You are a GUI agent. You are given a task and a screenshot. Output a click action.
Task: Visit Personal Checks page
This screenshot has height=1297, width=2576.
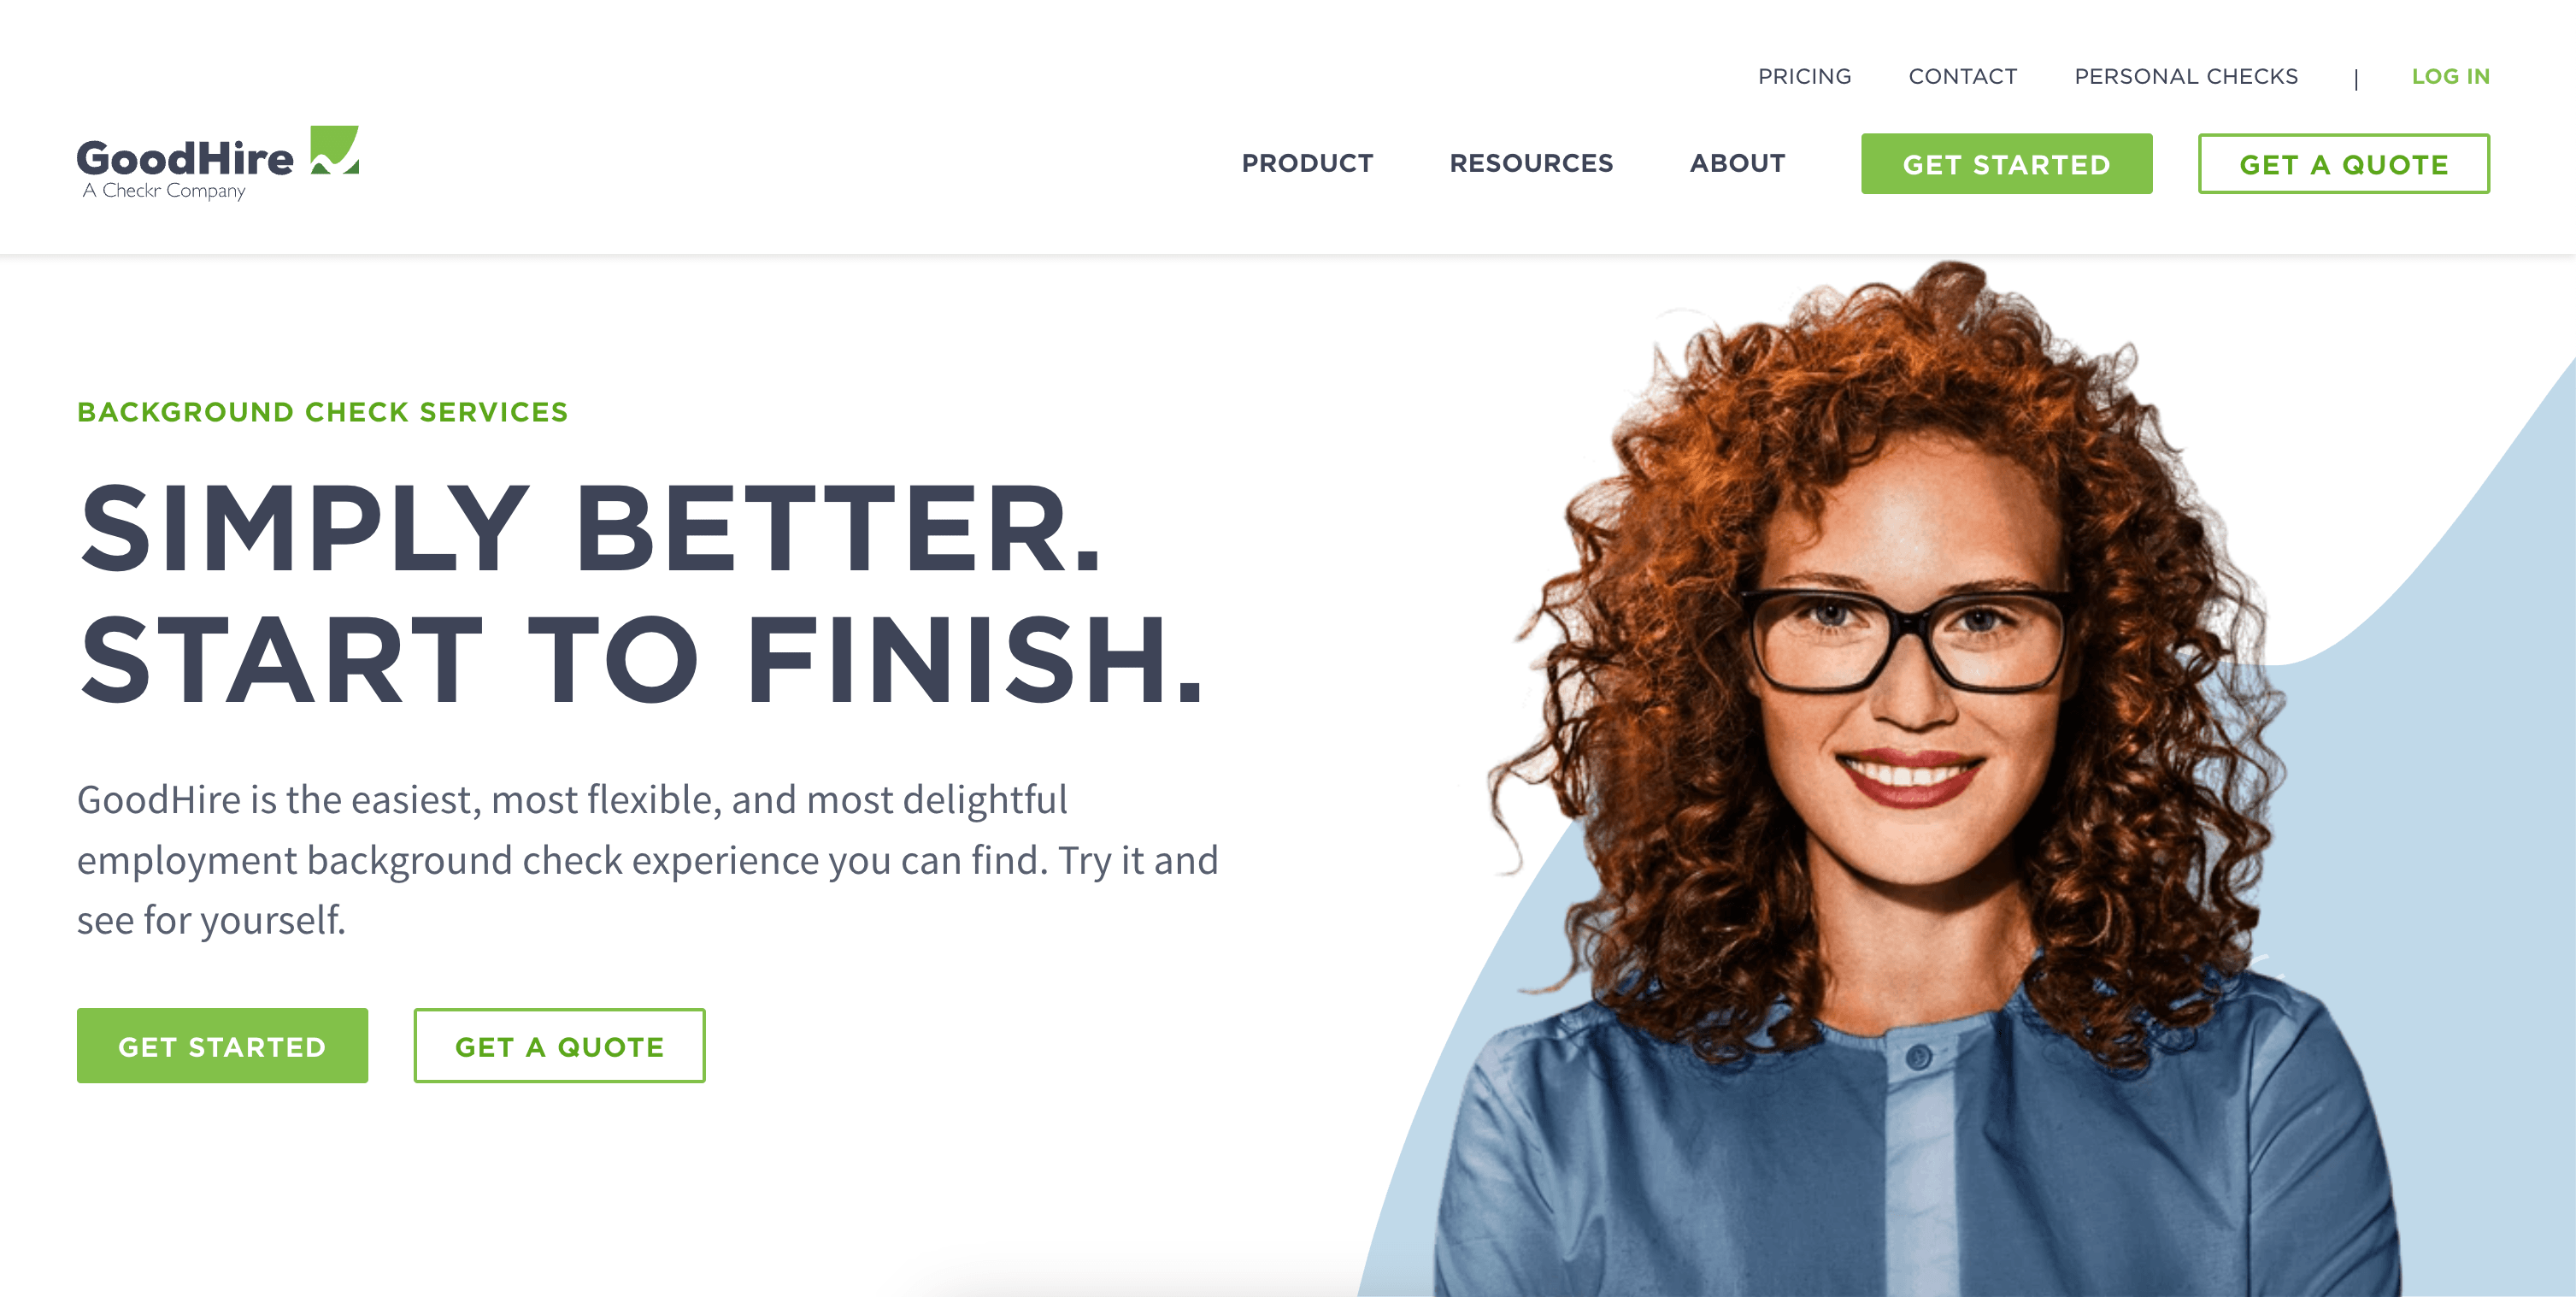(2186, 76)
